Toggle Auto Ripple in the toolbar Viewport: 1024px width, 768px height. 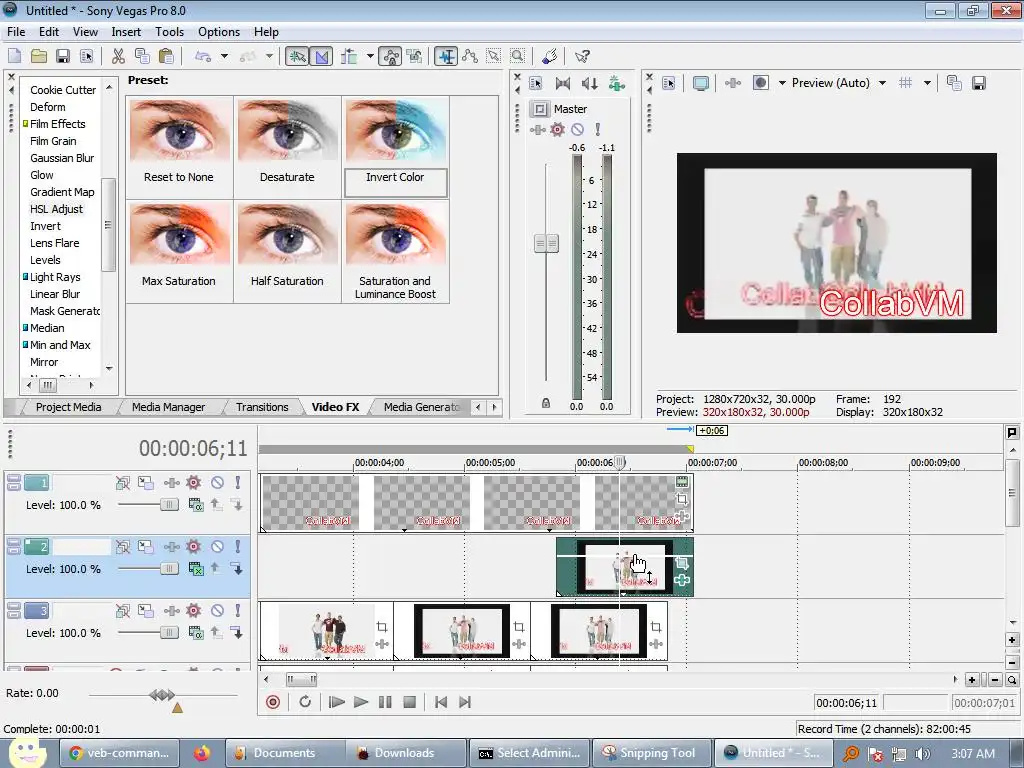[349, 56]
